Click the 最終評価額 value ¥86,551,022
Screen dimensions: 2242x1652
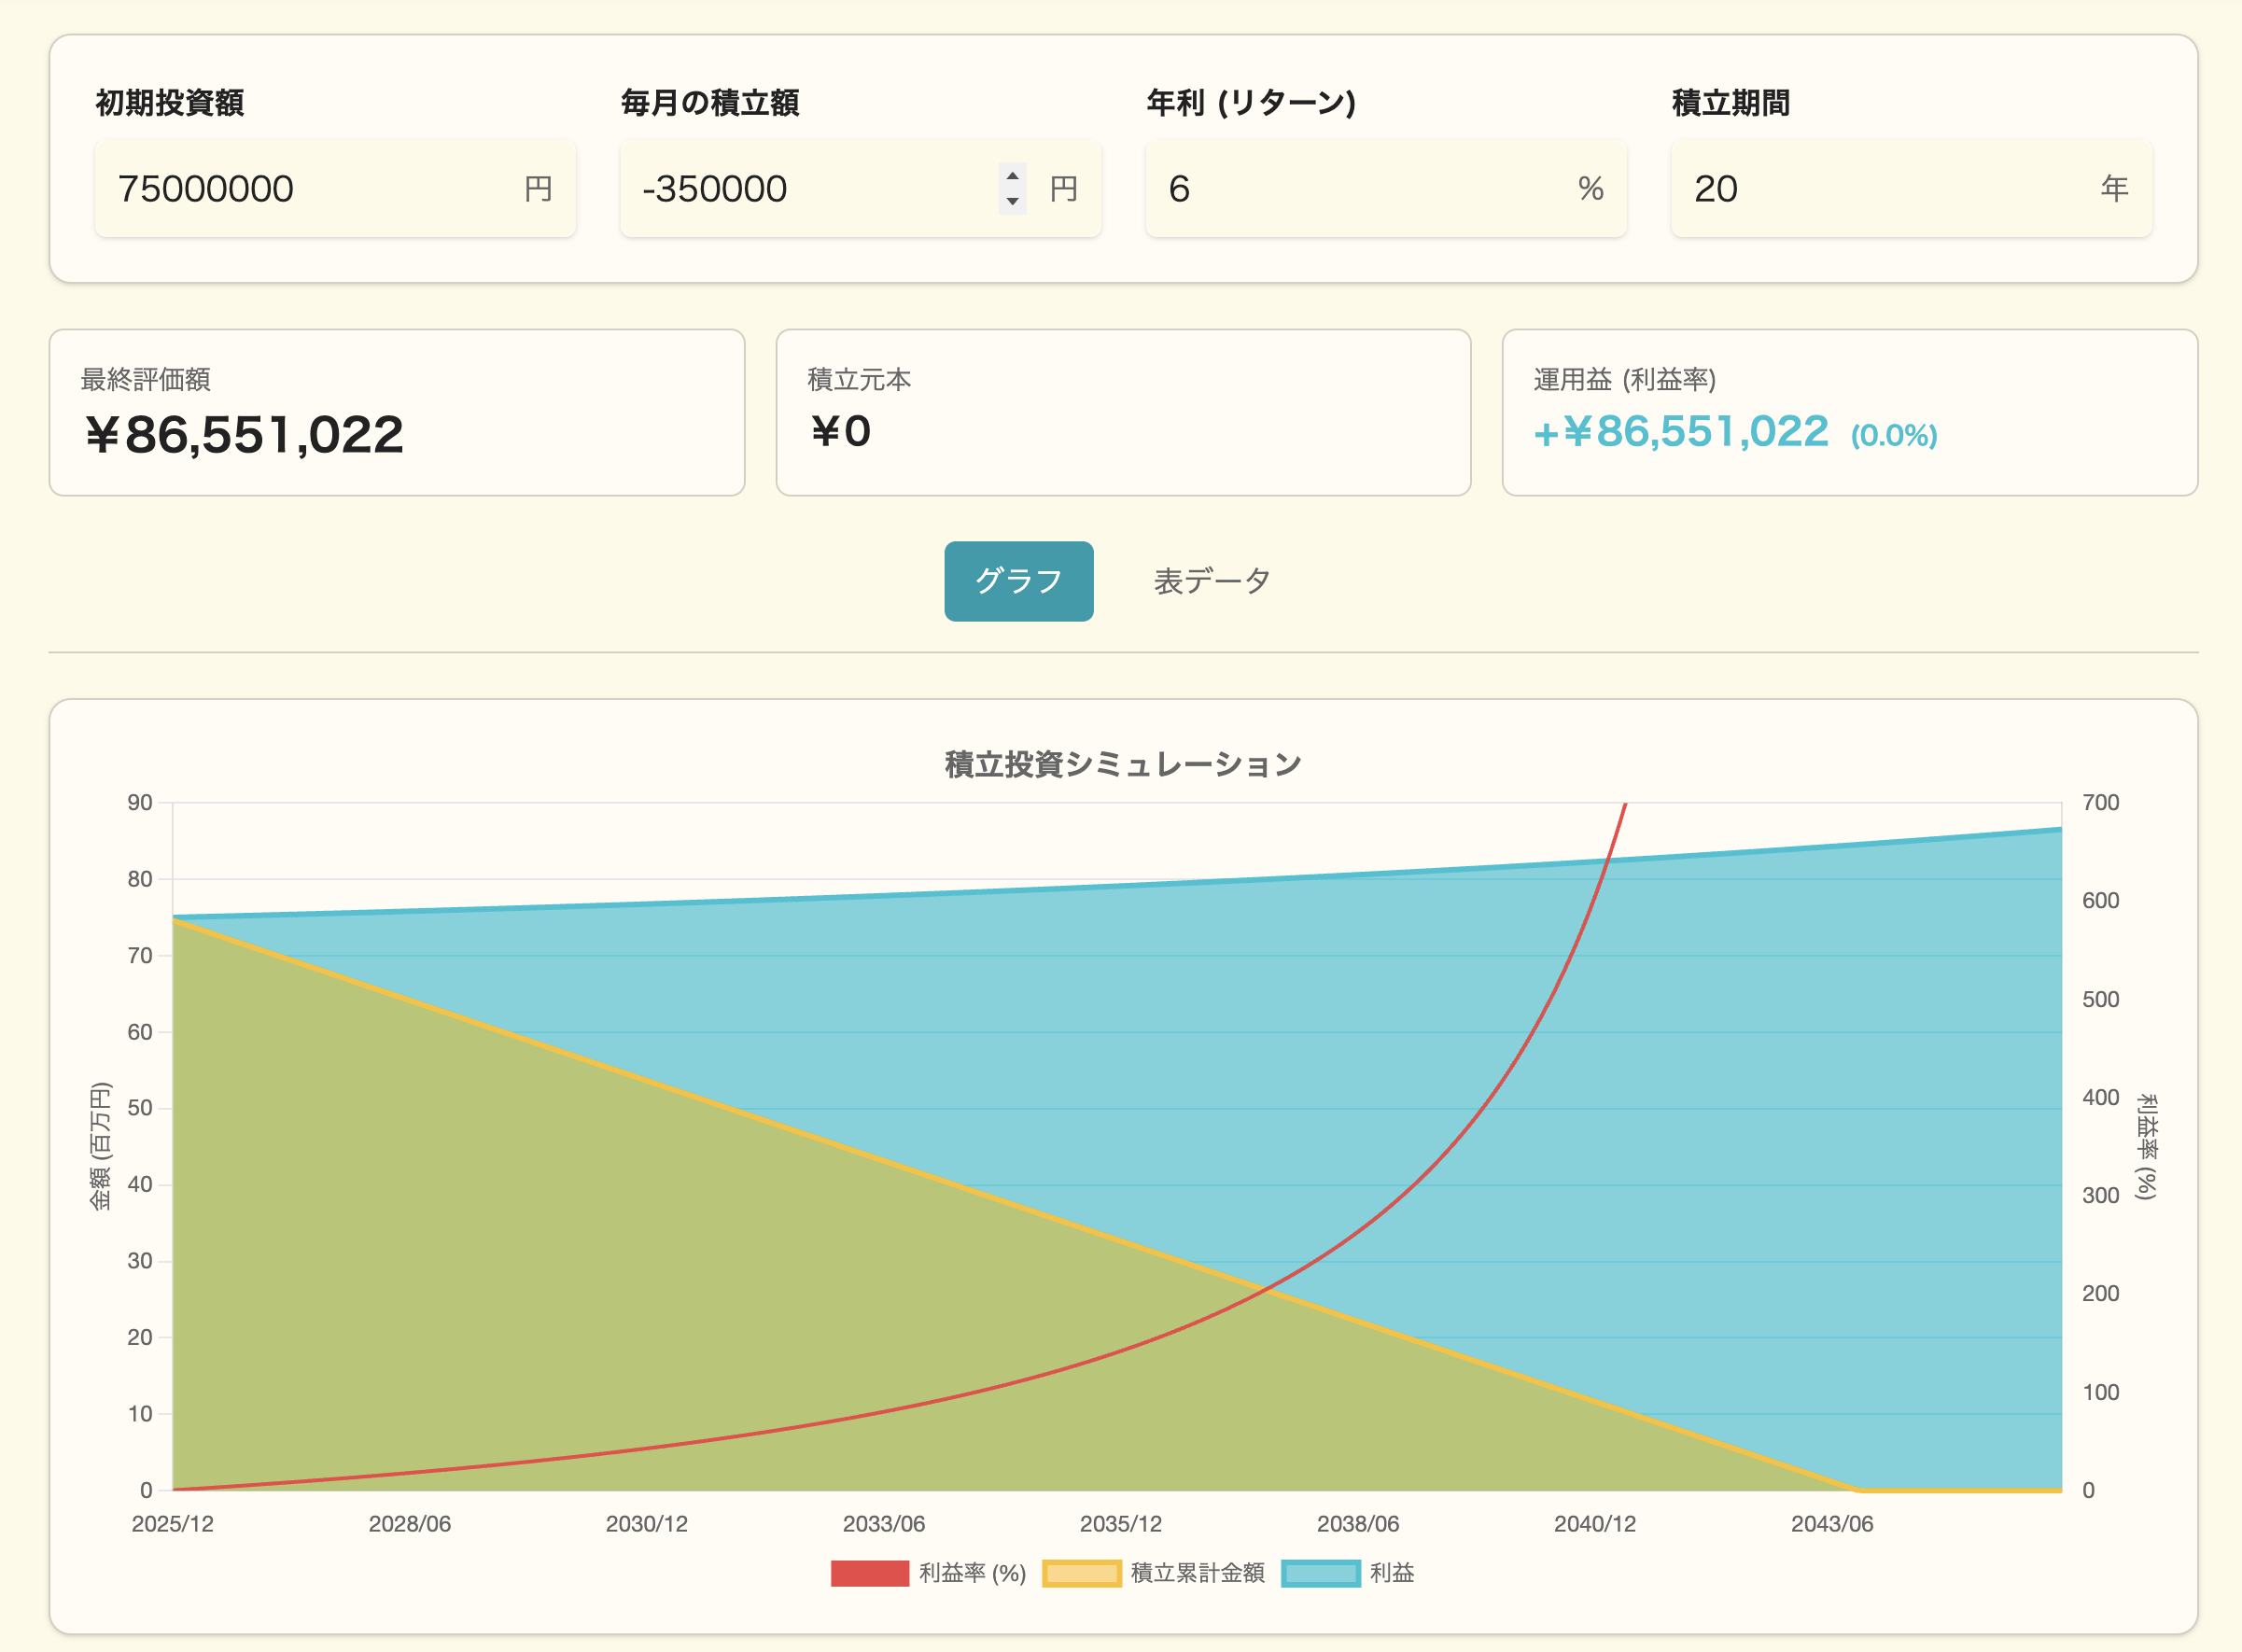pos(245,435)
